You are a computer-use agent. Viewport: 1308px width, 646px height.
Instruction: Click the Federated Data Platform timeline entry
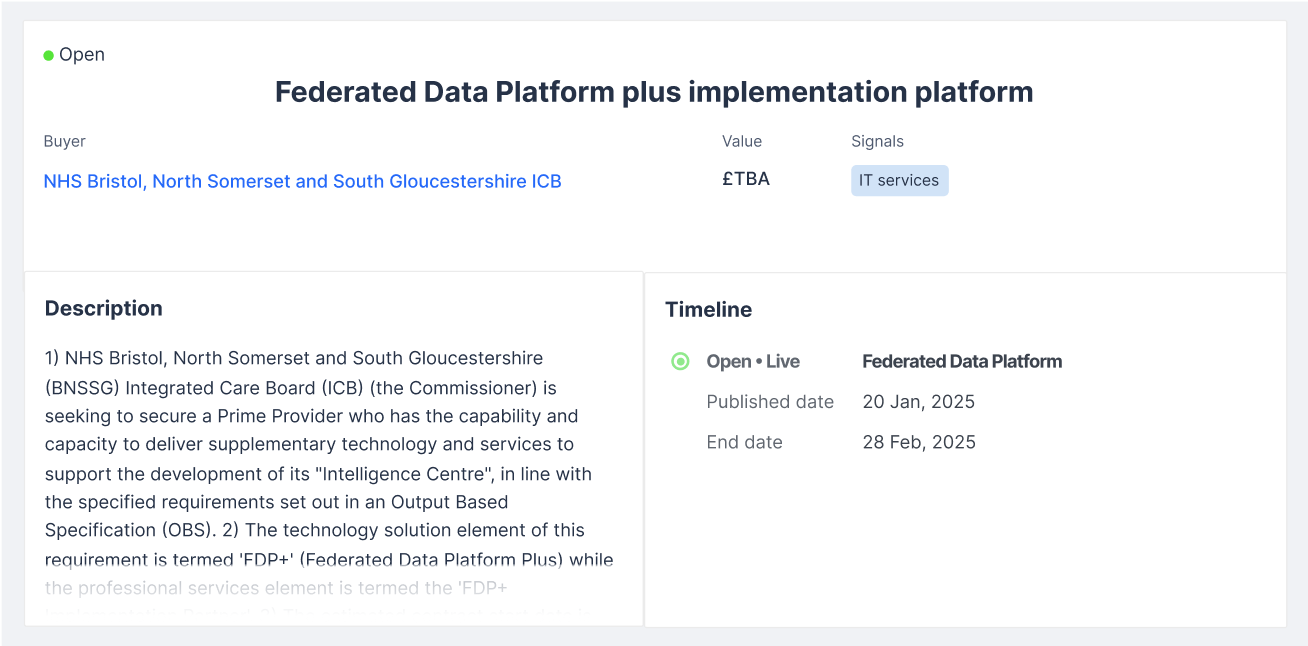click(x=962, y=362)
